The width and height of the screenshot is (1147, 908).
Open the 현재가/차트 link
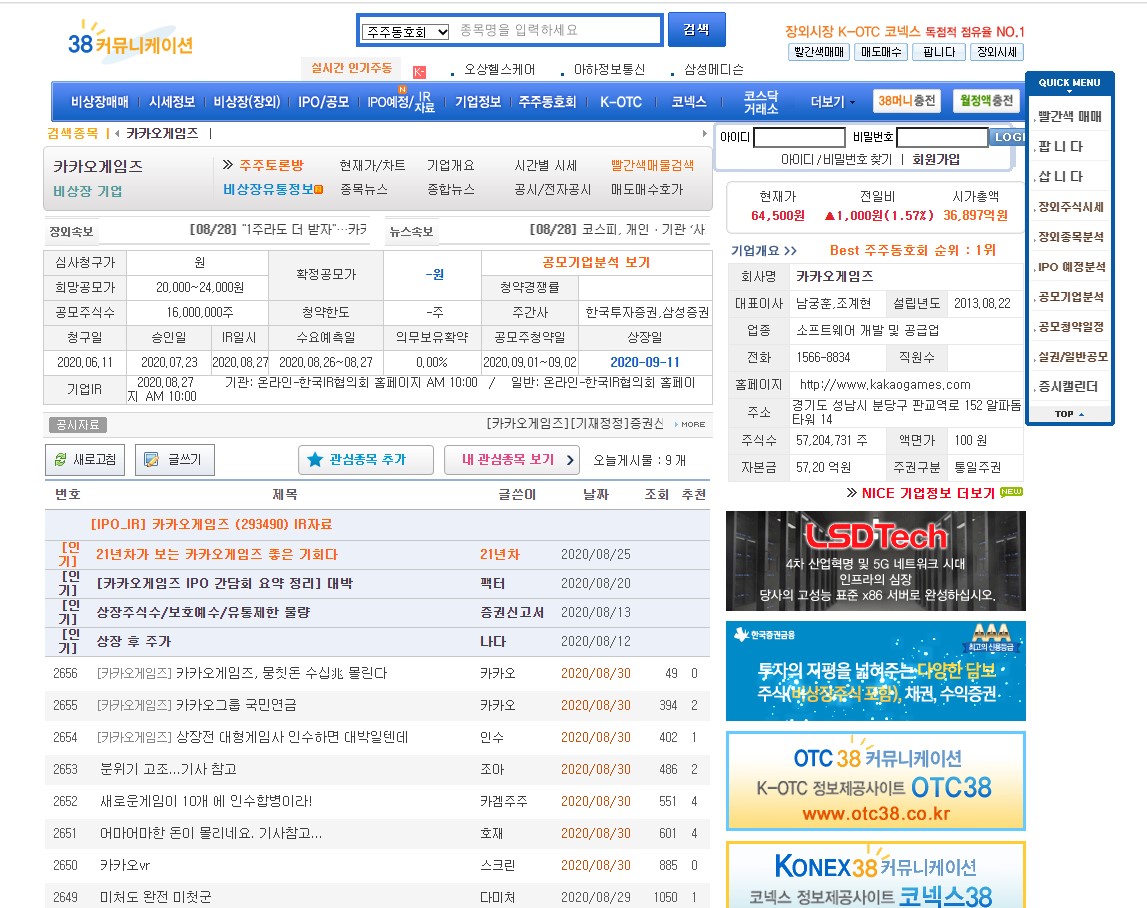372,165
